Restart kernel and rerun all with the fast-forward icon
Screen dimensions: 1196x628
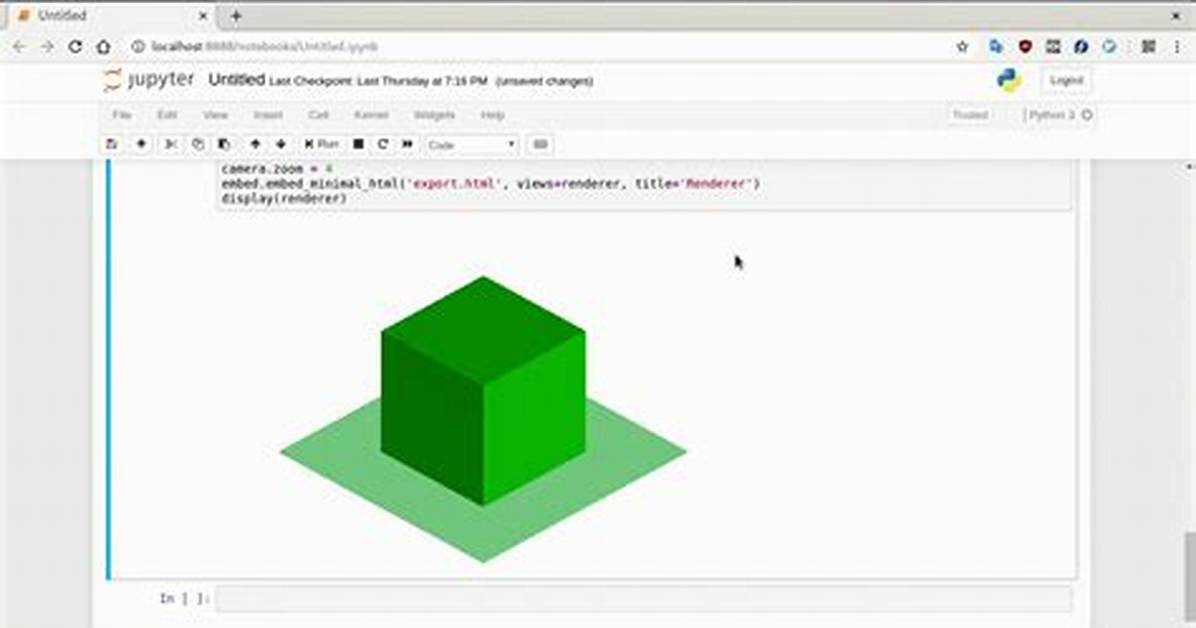pos(407,144)
